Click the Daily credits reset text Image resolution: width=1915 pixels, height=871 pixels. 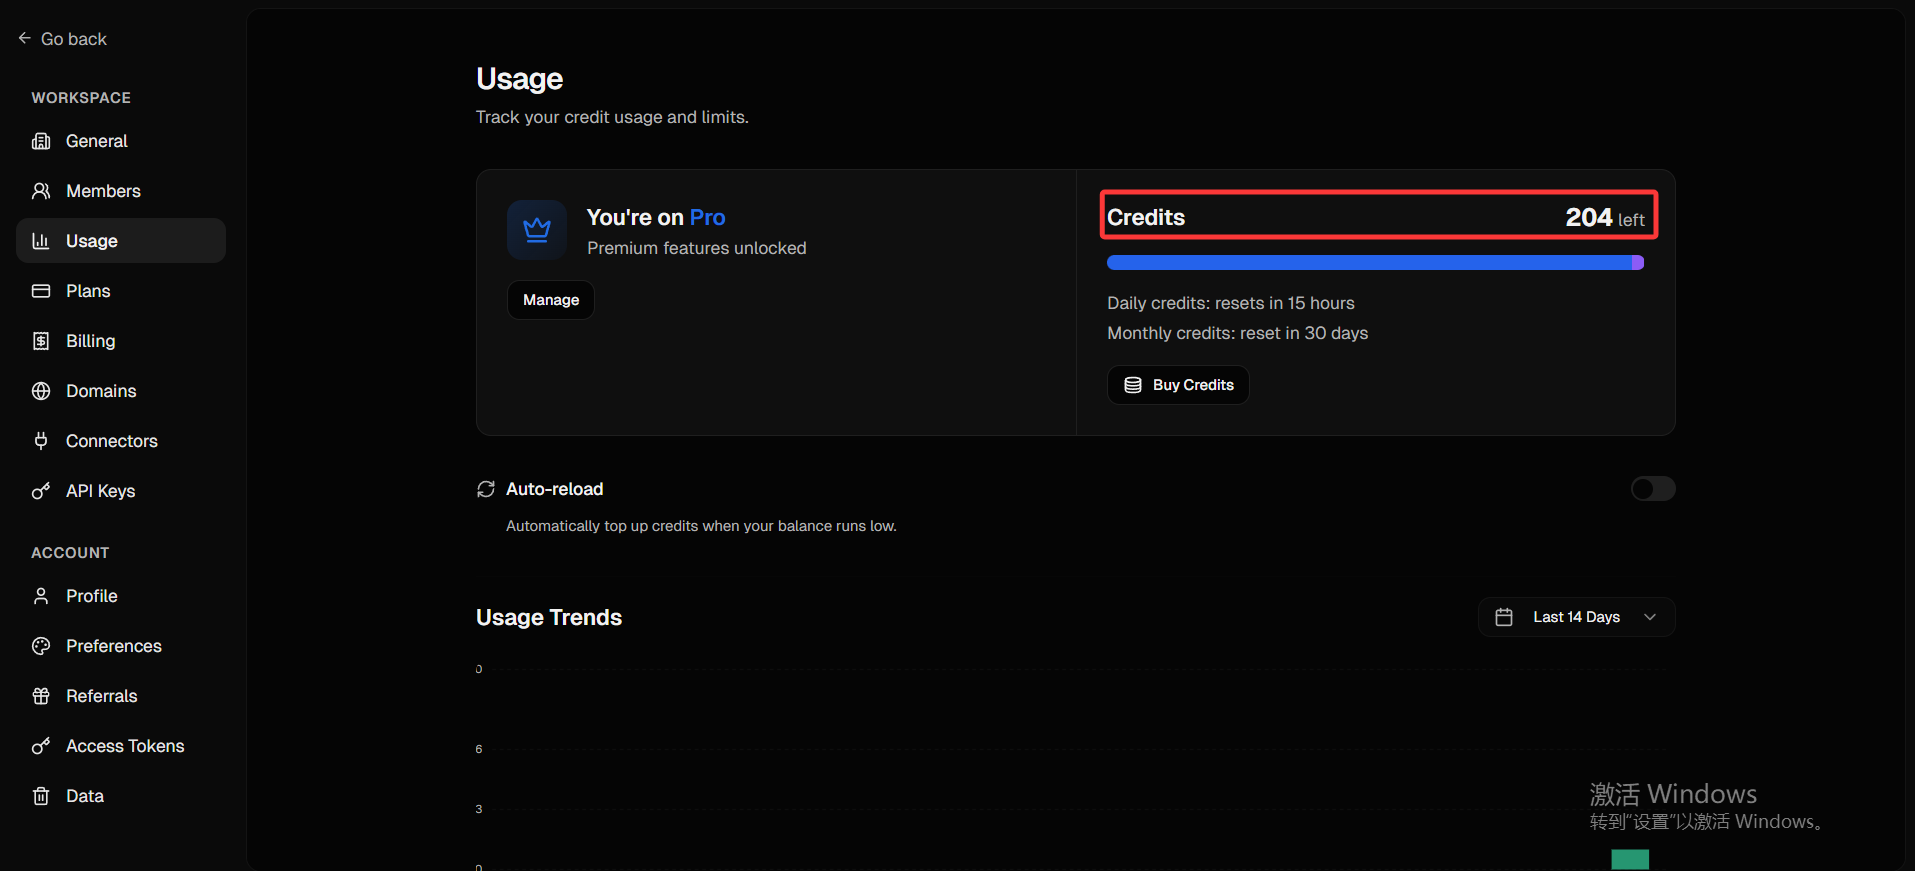coord(1231,303)
